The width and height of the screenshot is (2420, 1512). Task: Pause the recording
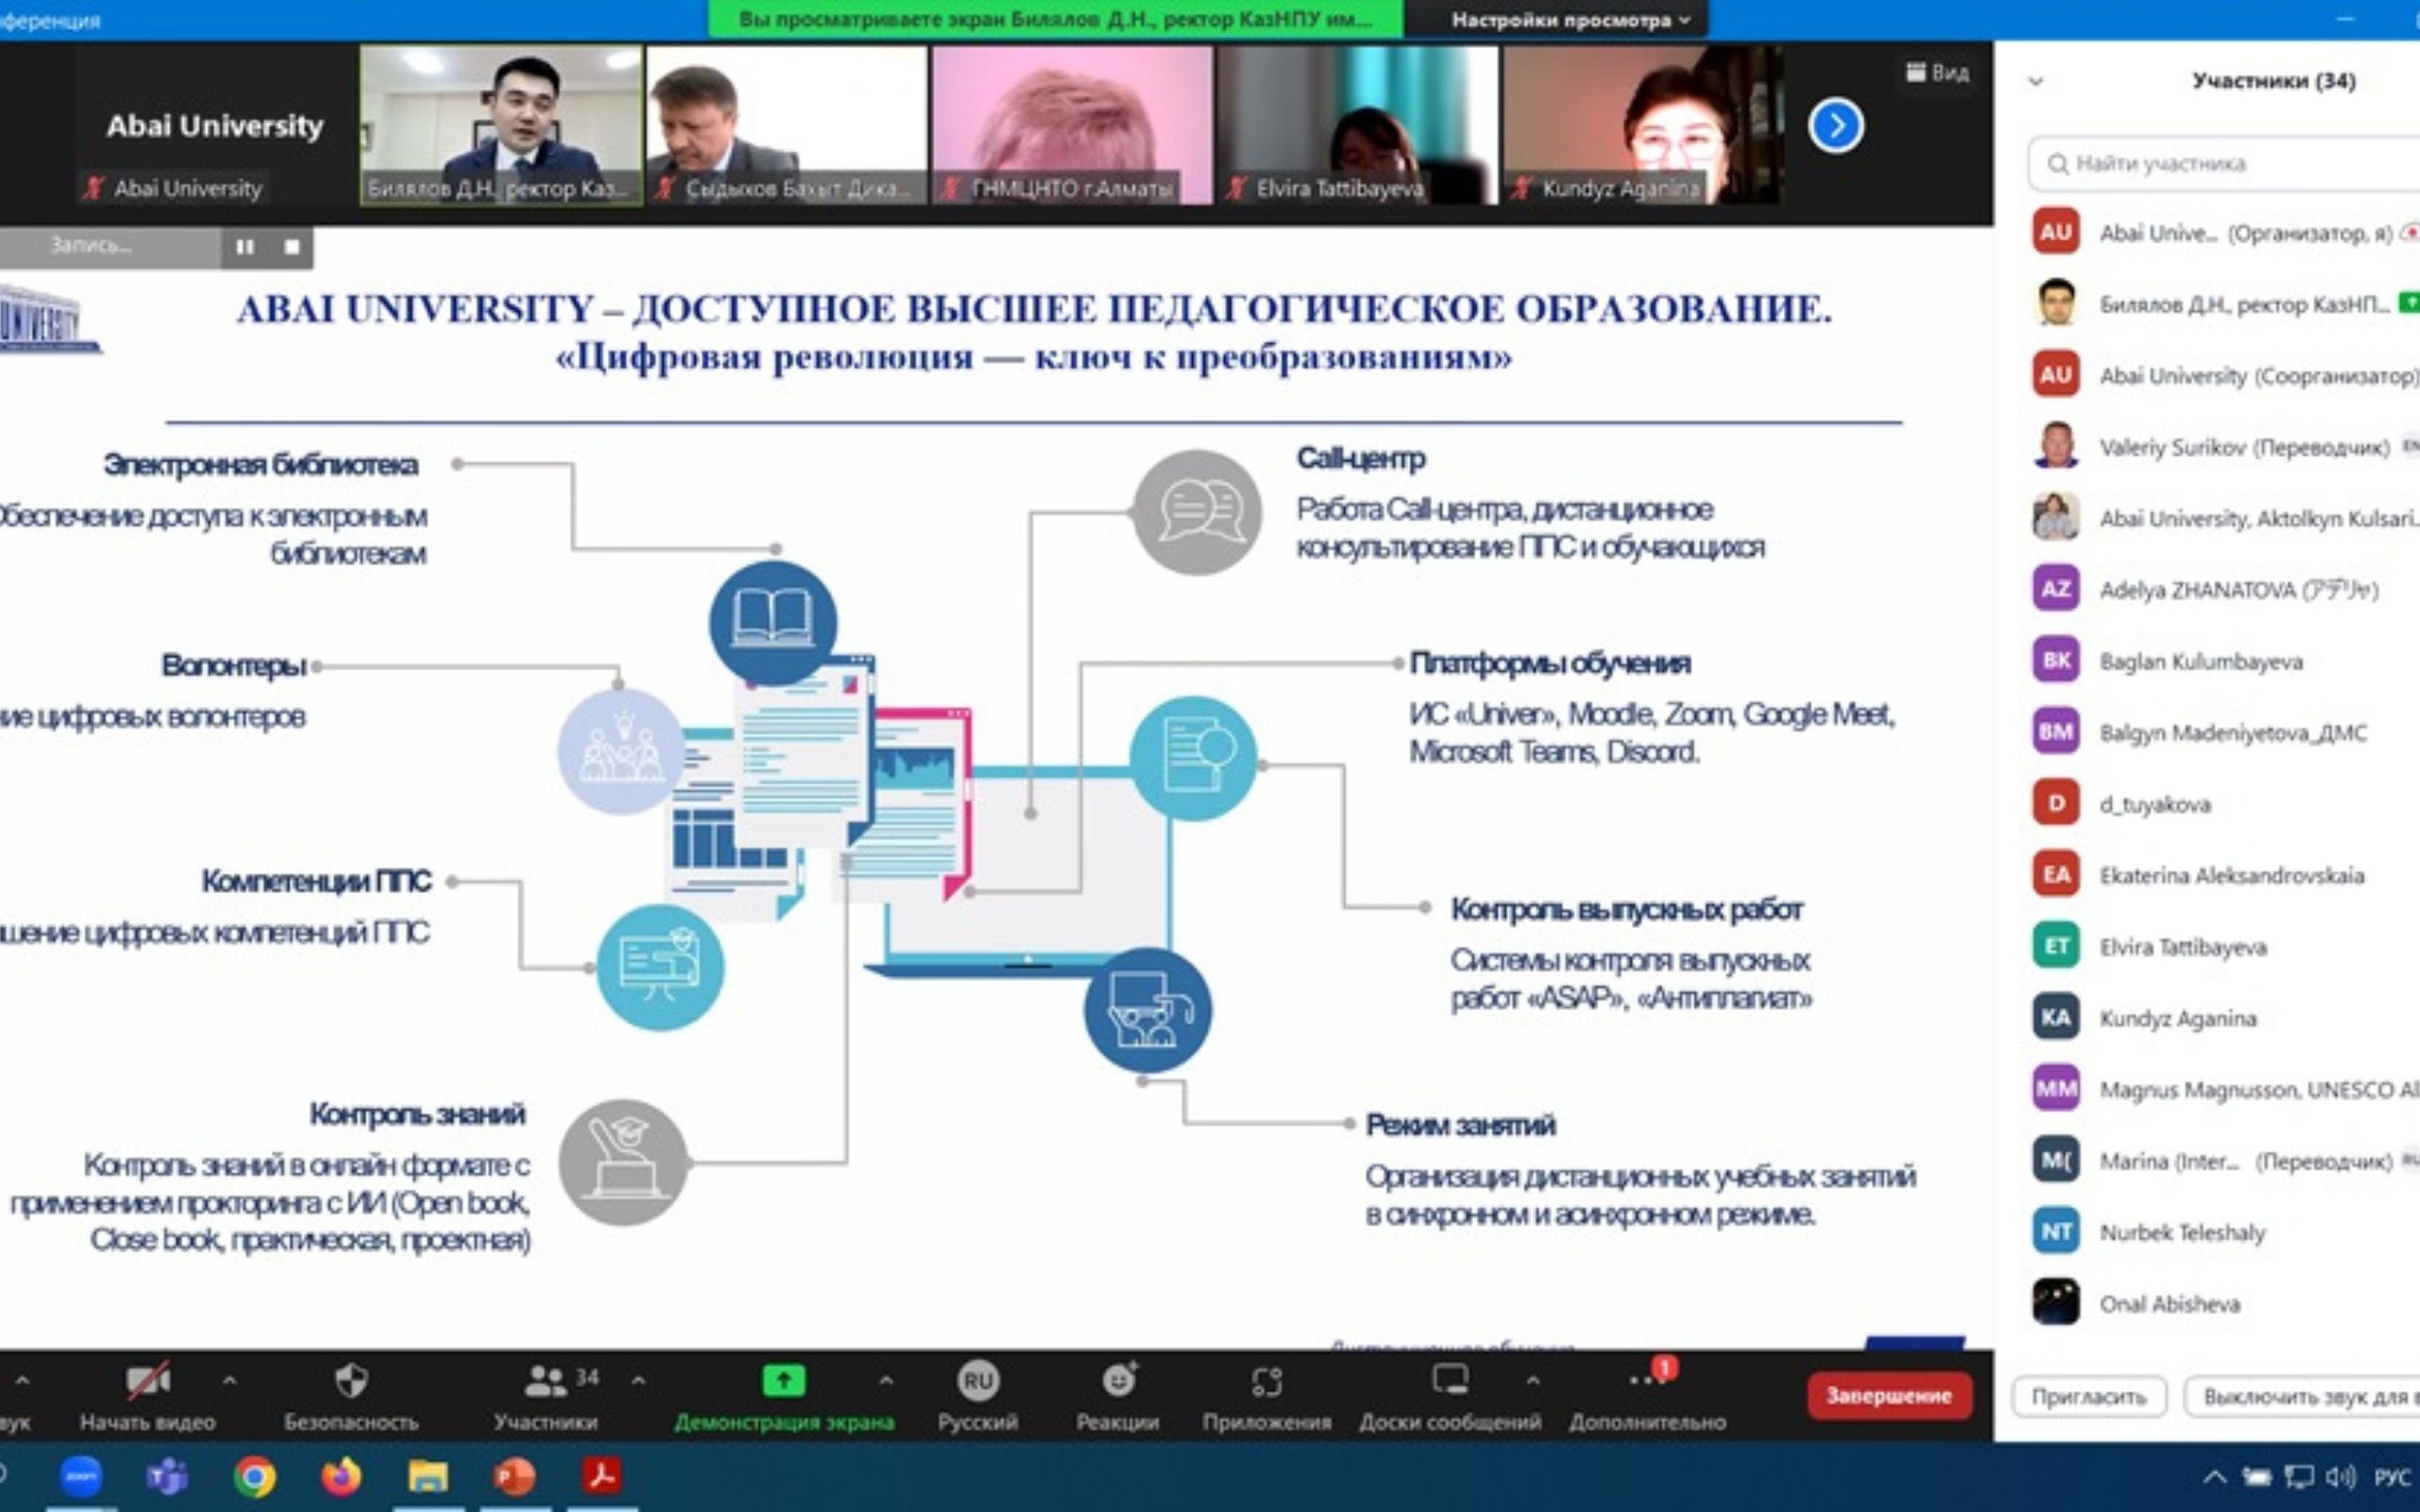tap(245, 247)
